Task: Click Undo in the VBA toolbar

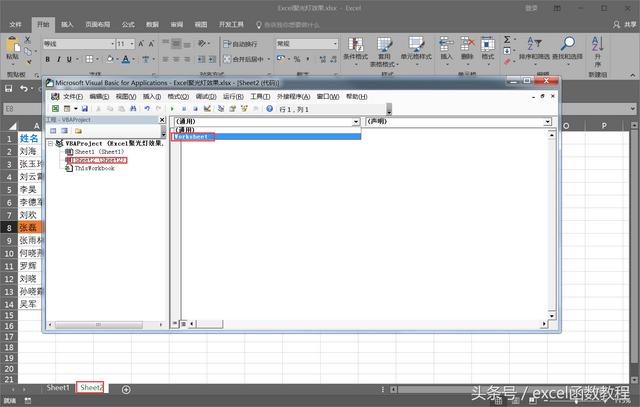Action: [x=147, y=109]
